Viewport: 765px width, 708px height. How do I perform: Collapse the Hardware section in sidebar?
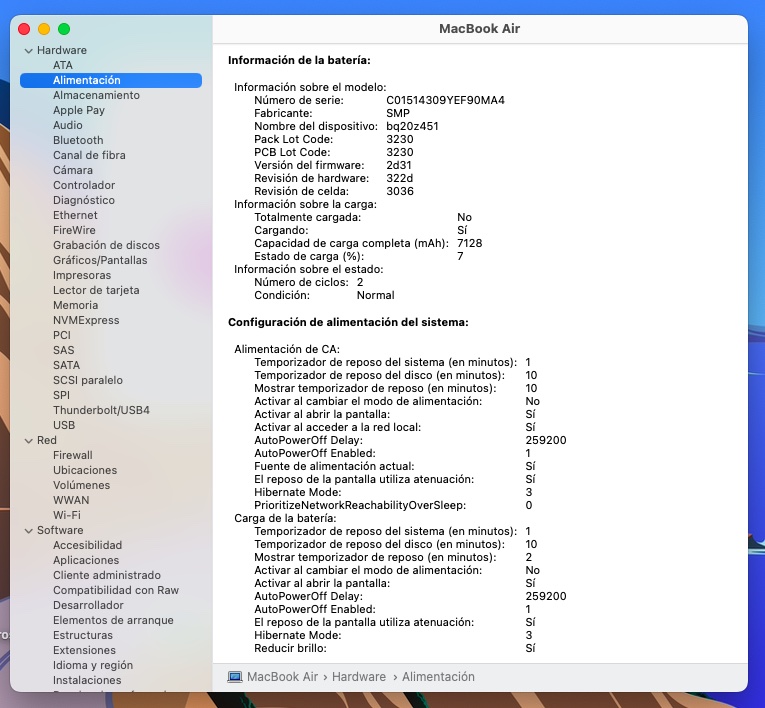[x=28, y=50]
